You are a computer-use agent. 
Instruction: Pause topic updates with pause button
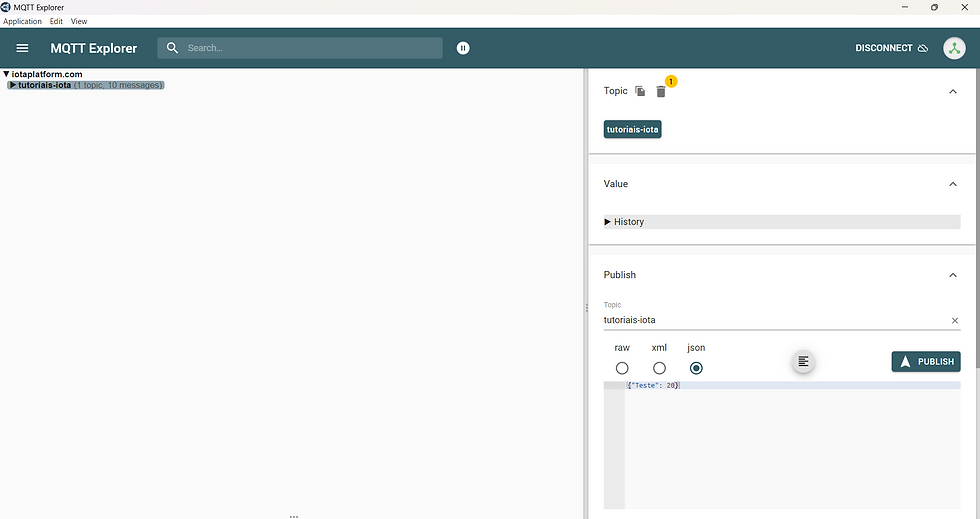coord(463,48)
